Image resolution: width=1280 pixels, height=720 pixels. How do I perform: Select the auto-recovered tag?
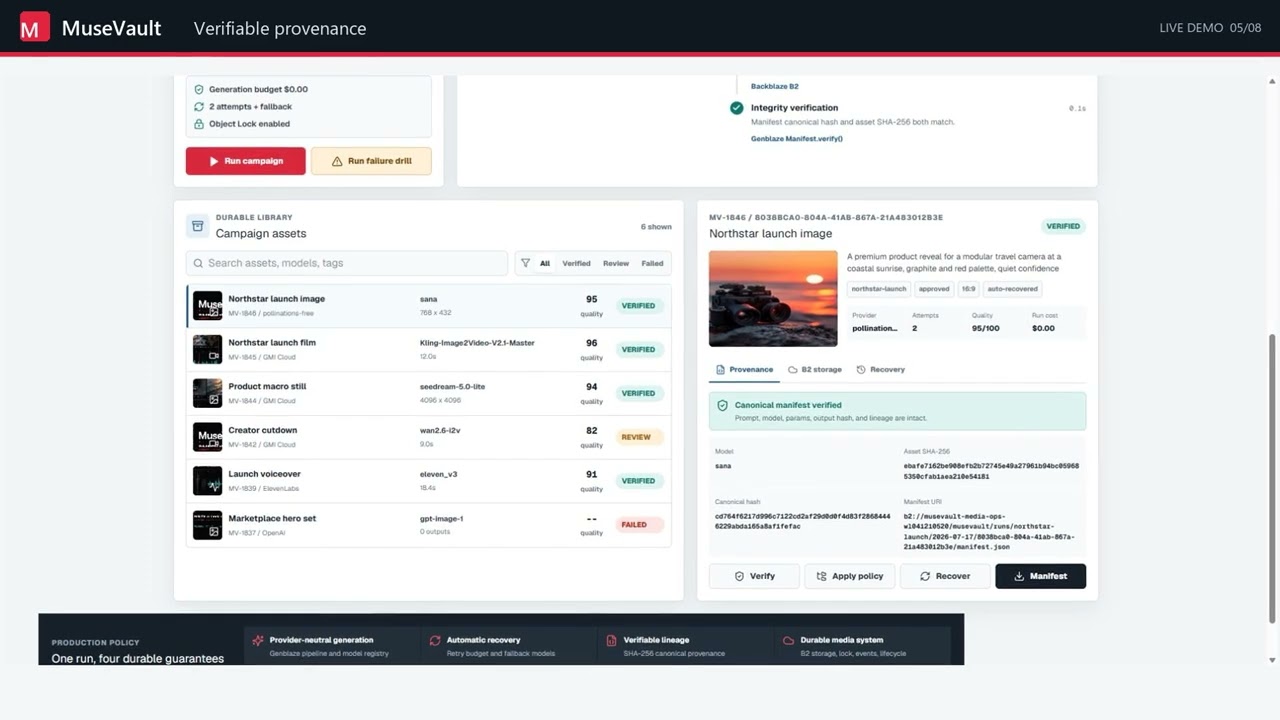click(x=1014, y=289)
